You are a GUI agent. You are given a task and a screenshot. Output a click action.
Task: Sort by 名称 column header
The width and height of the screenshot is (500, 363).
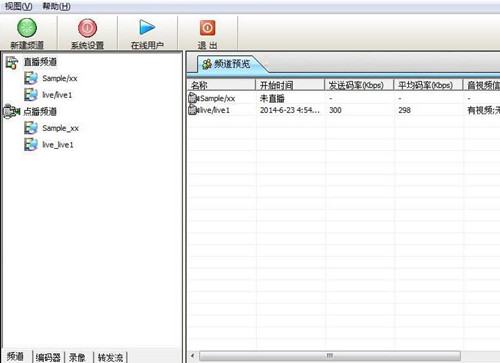point(221,85)
